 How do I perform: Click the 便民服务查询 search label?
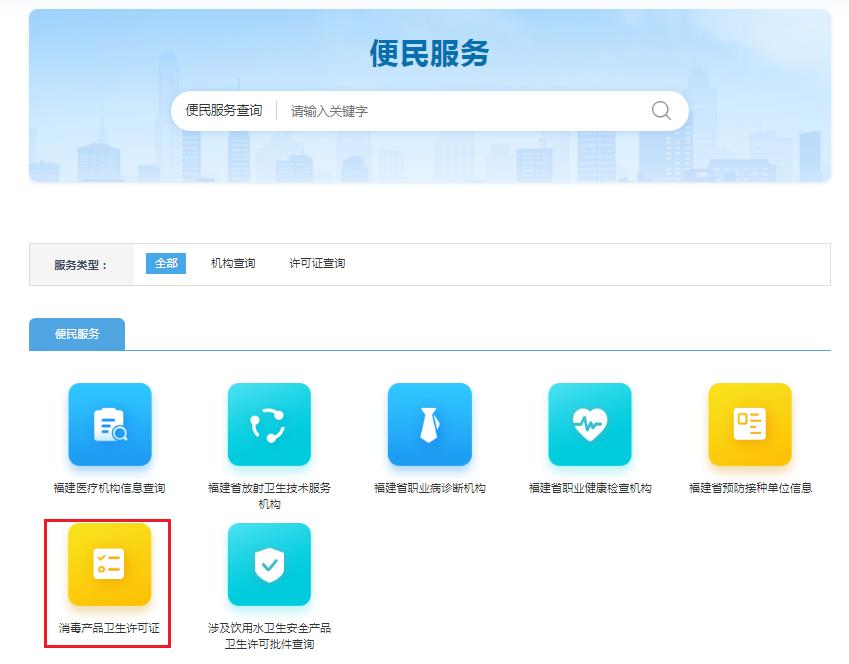point(224,111)
